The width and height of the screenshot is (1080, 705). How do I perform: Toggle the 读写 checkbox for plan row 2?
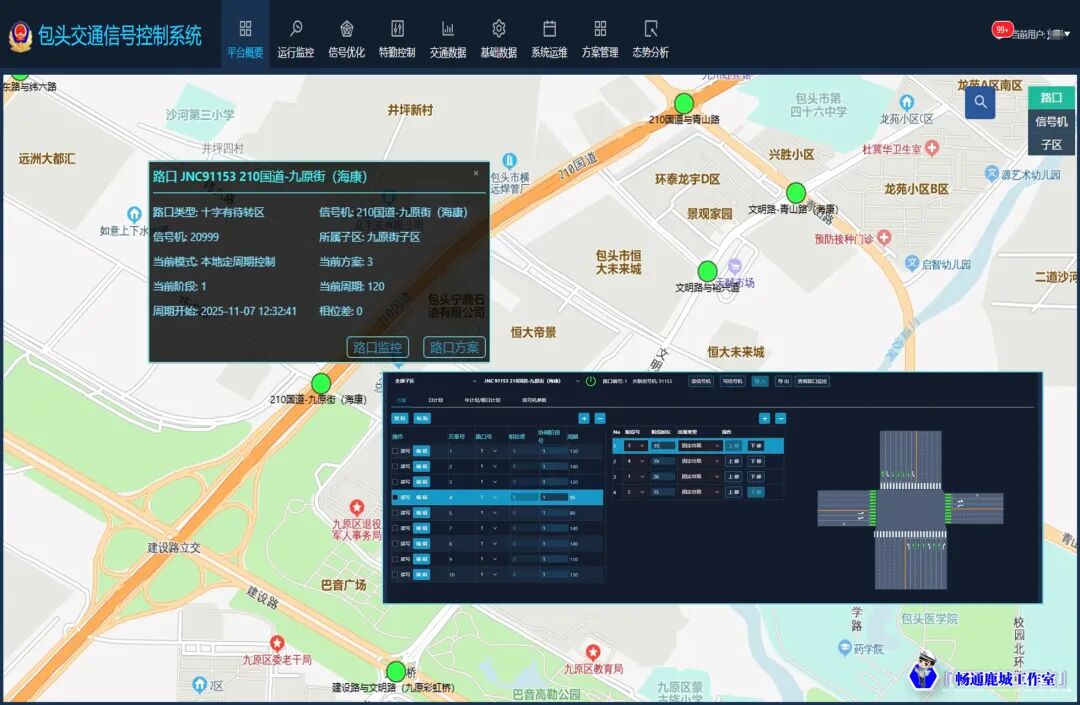tap(395, 466)
